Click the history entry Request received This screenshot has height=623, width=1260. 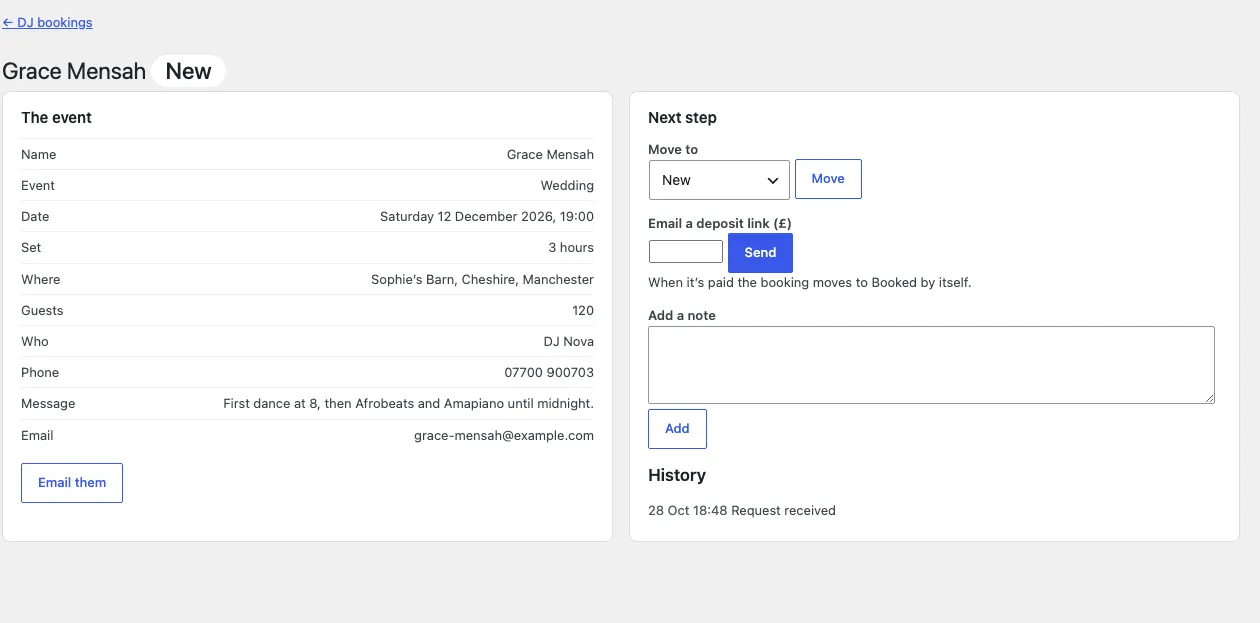tap(742, 511)
